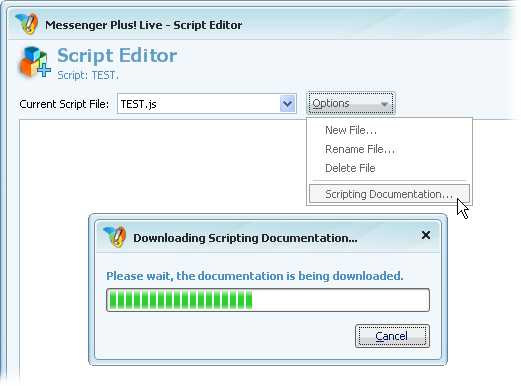This screenshot has width=521, height=386.
Task: Click the 'Script: TEST.' subtitle text
Action: click(x=88, y=75)
